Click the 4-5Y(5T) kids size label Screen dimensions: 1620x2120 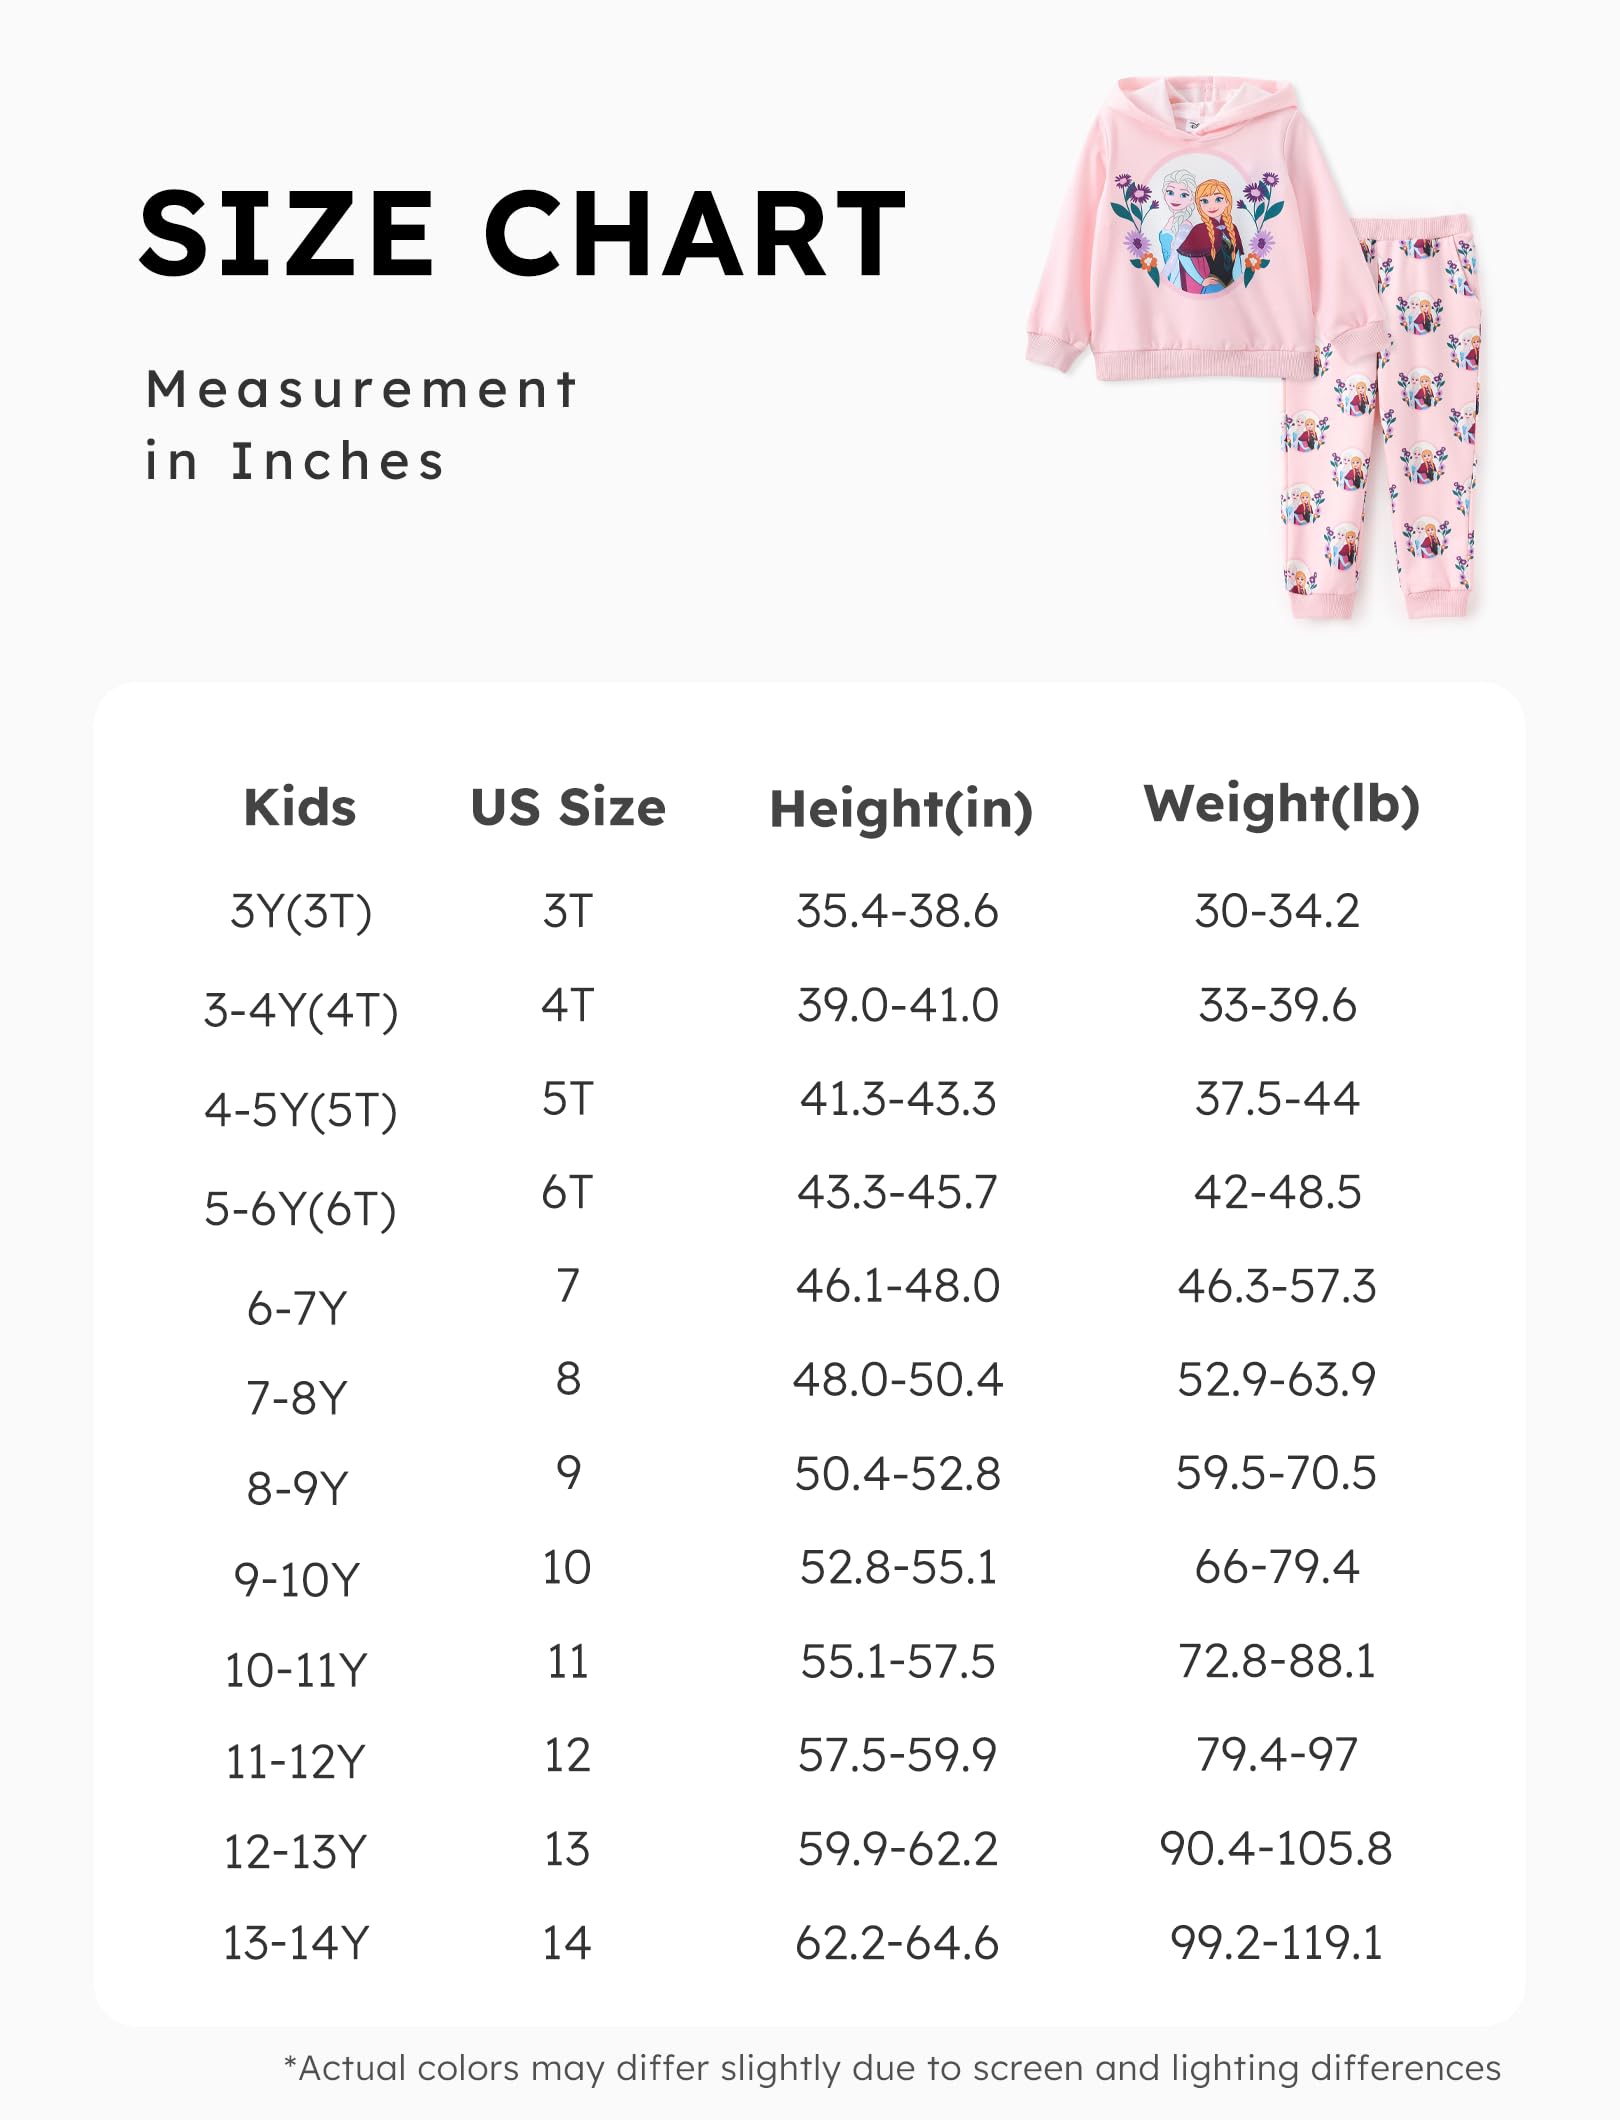point(300,1110)
